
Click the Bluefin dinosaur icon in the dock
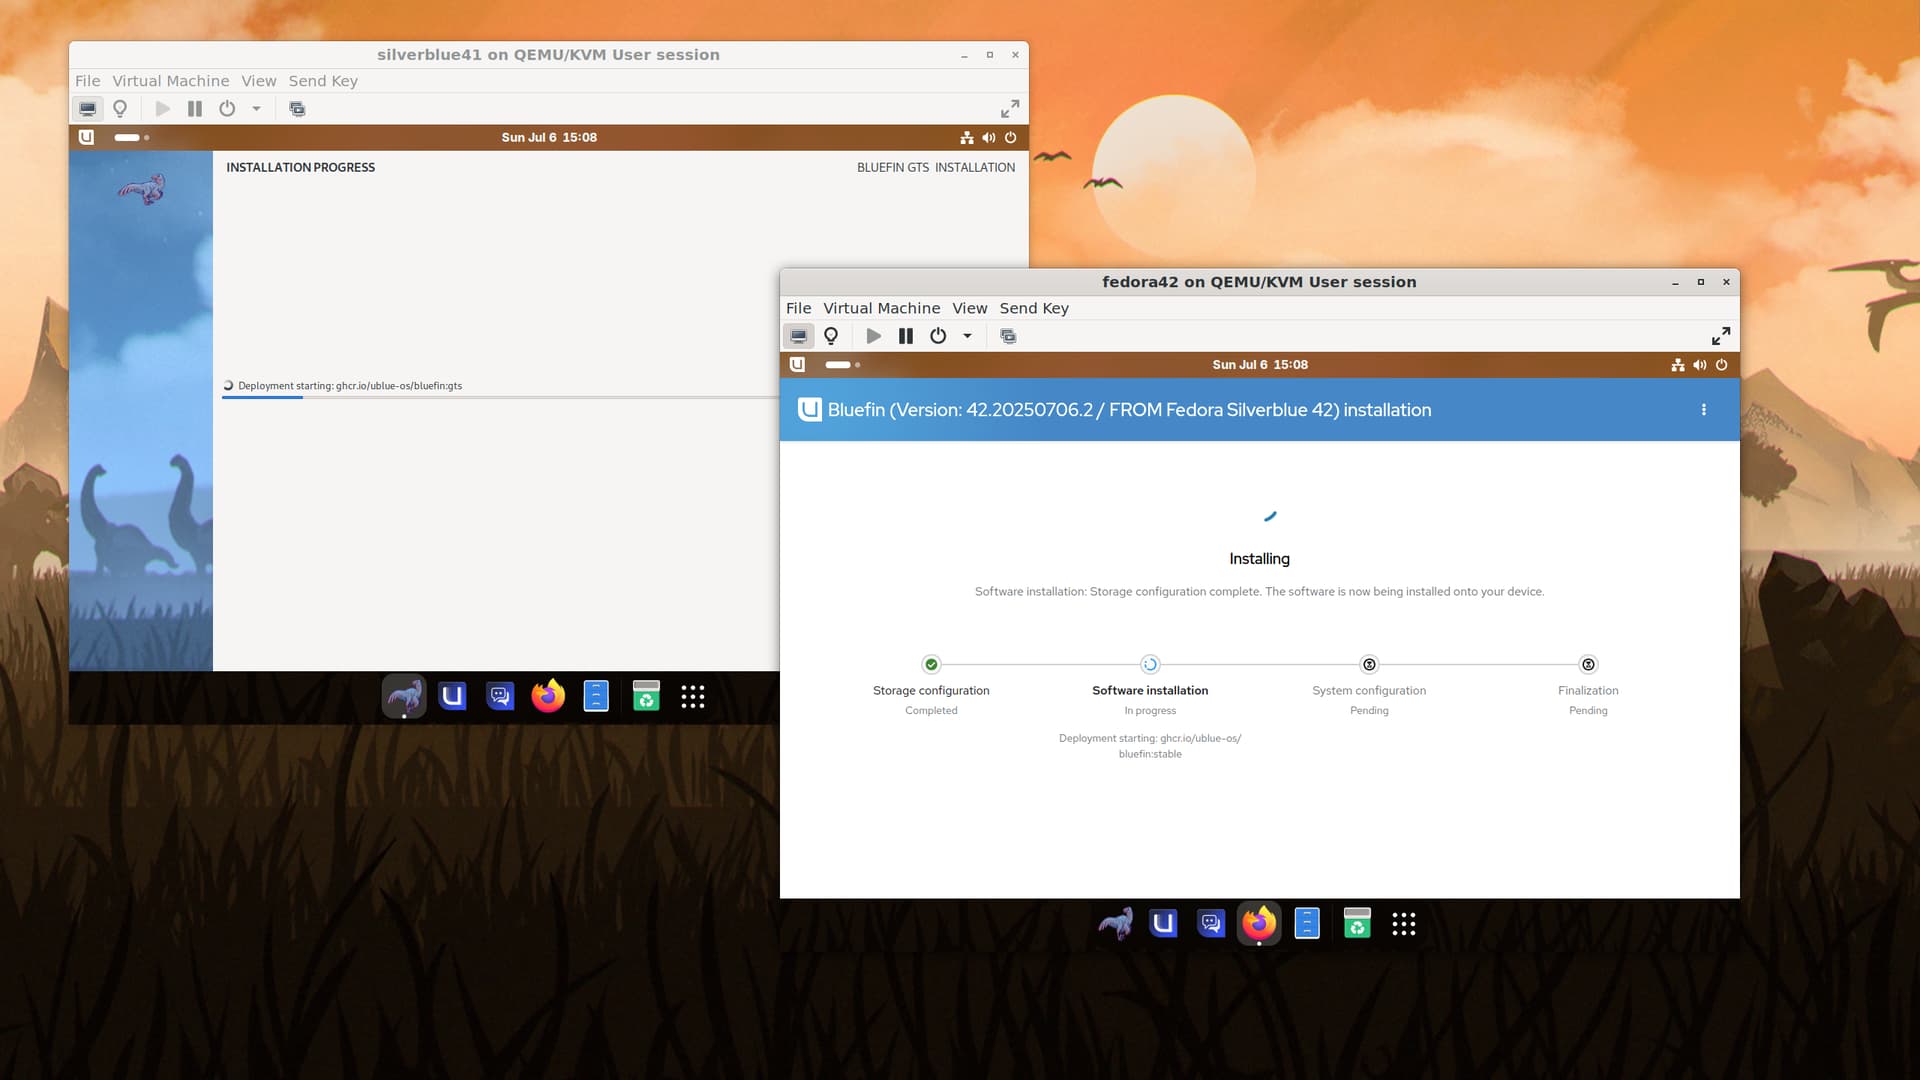(x=1115, y=923)
